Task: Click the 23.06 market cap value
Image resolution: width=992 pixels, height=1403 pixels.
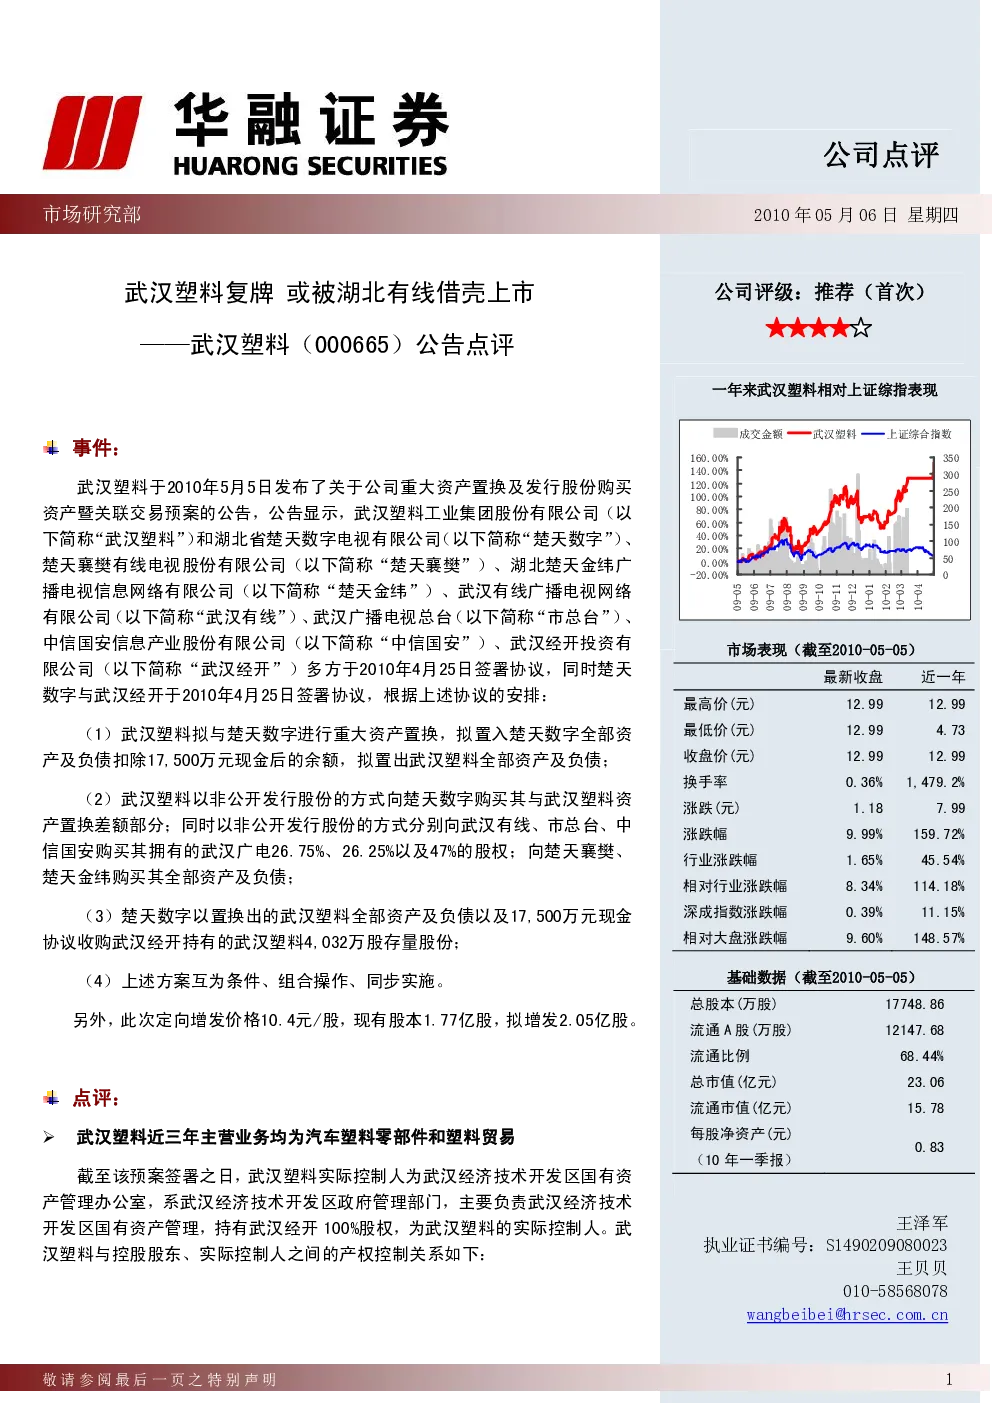Action: (926, 1082)
